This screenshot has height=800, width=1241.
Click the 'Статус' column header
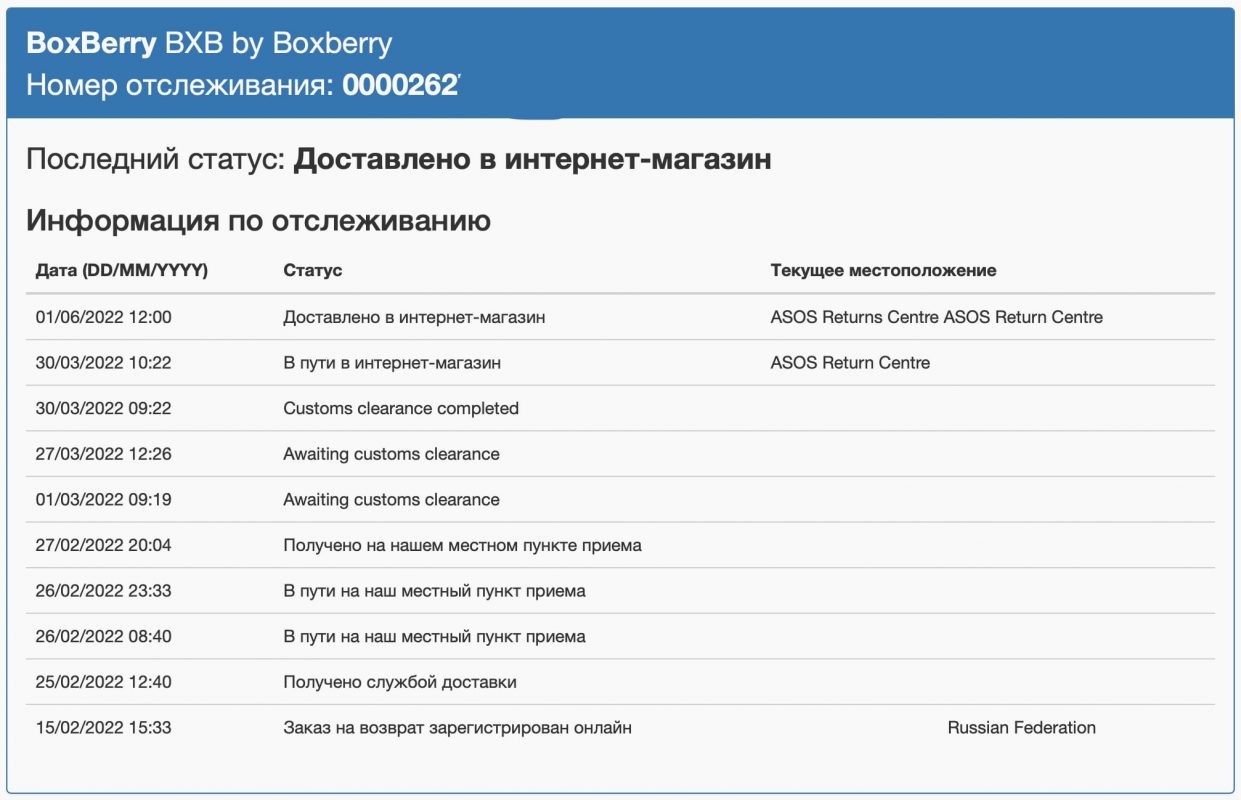312,270
